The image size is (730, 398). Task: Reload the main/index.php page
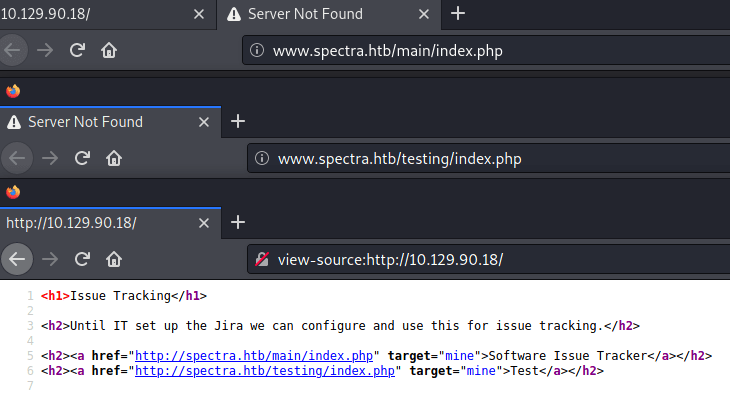[77, 50]
